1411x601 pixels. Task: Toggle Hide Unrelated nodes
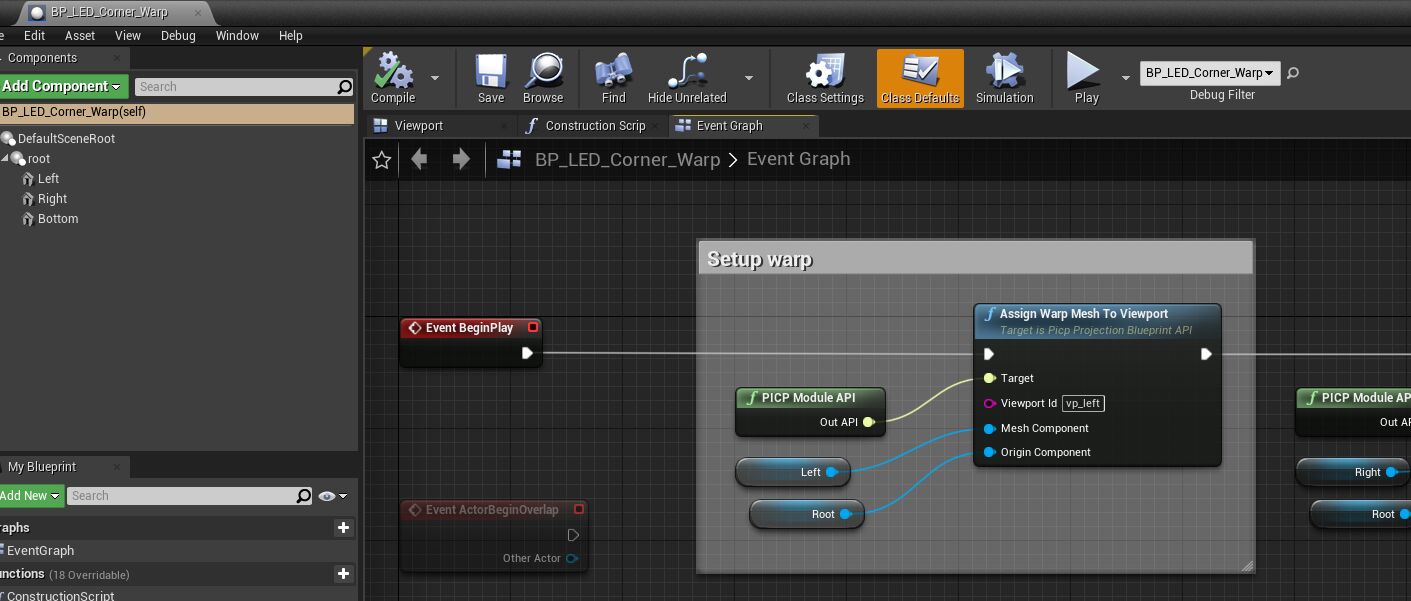click(x=687, y=78)
